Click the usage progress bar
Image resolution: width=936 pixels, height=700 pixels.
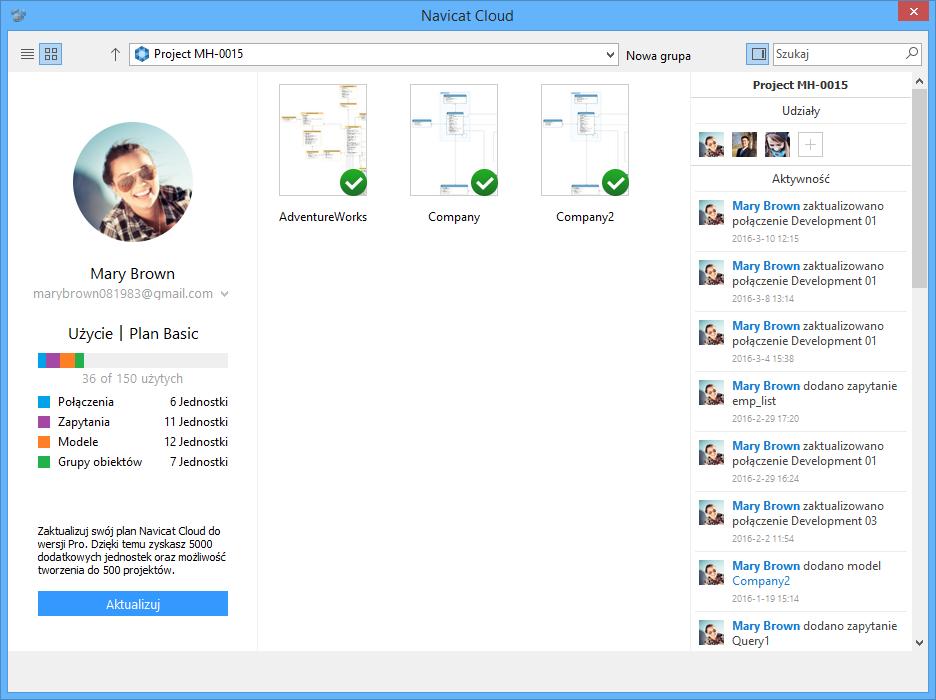pos(133,360)
